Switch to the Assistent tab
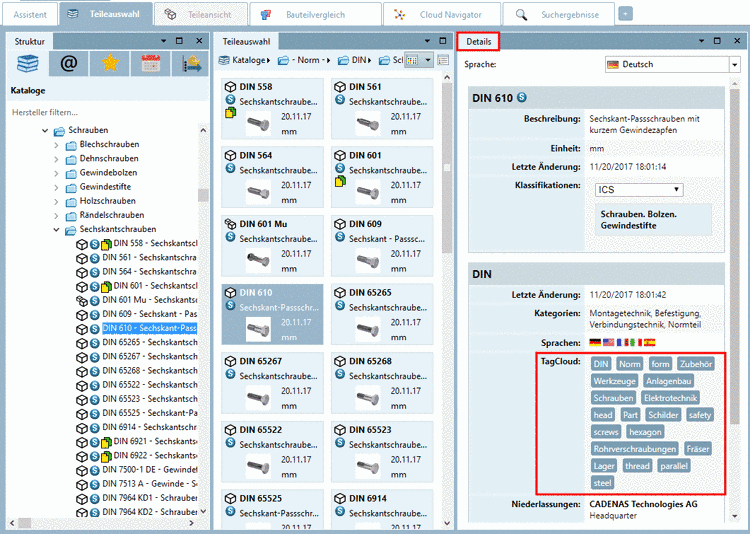Viewport: 750px width, 534px height. pyautogui.click(x=30, y=14)
